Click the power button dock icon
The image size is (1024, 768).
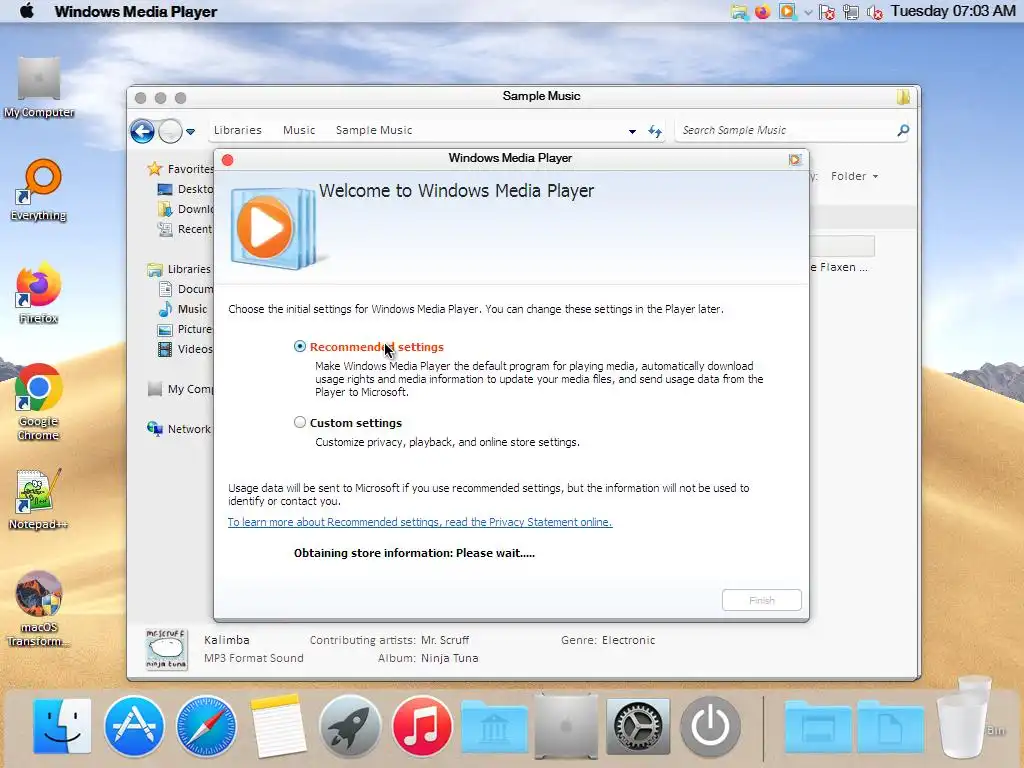click(710, 726)
